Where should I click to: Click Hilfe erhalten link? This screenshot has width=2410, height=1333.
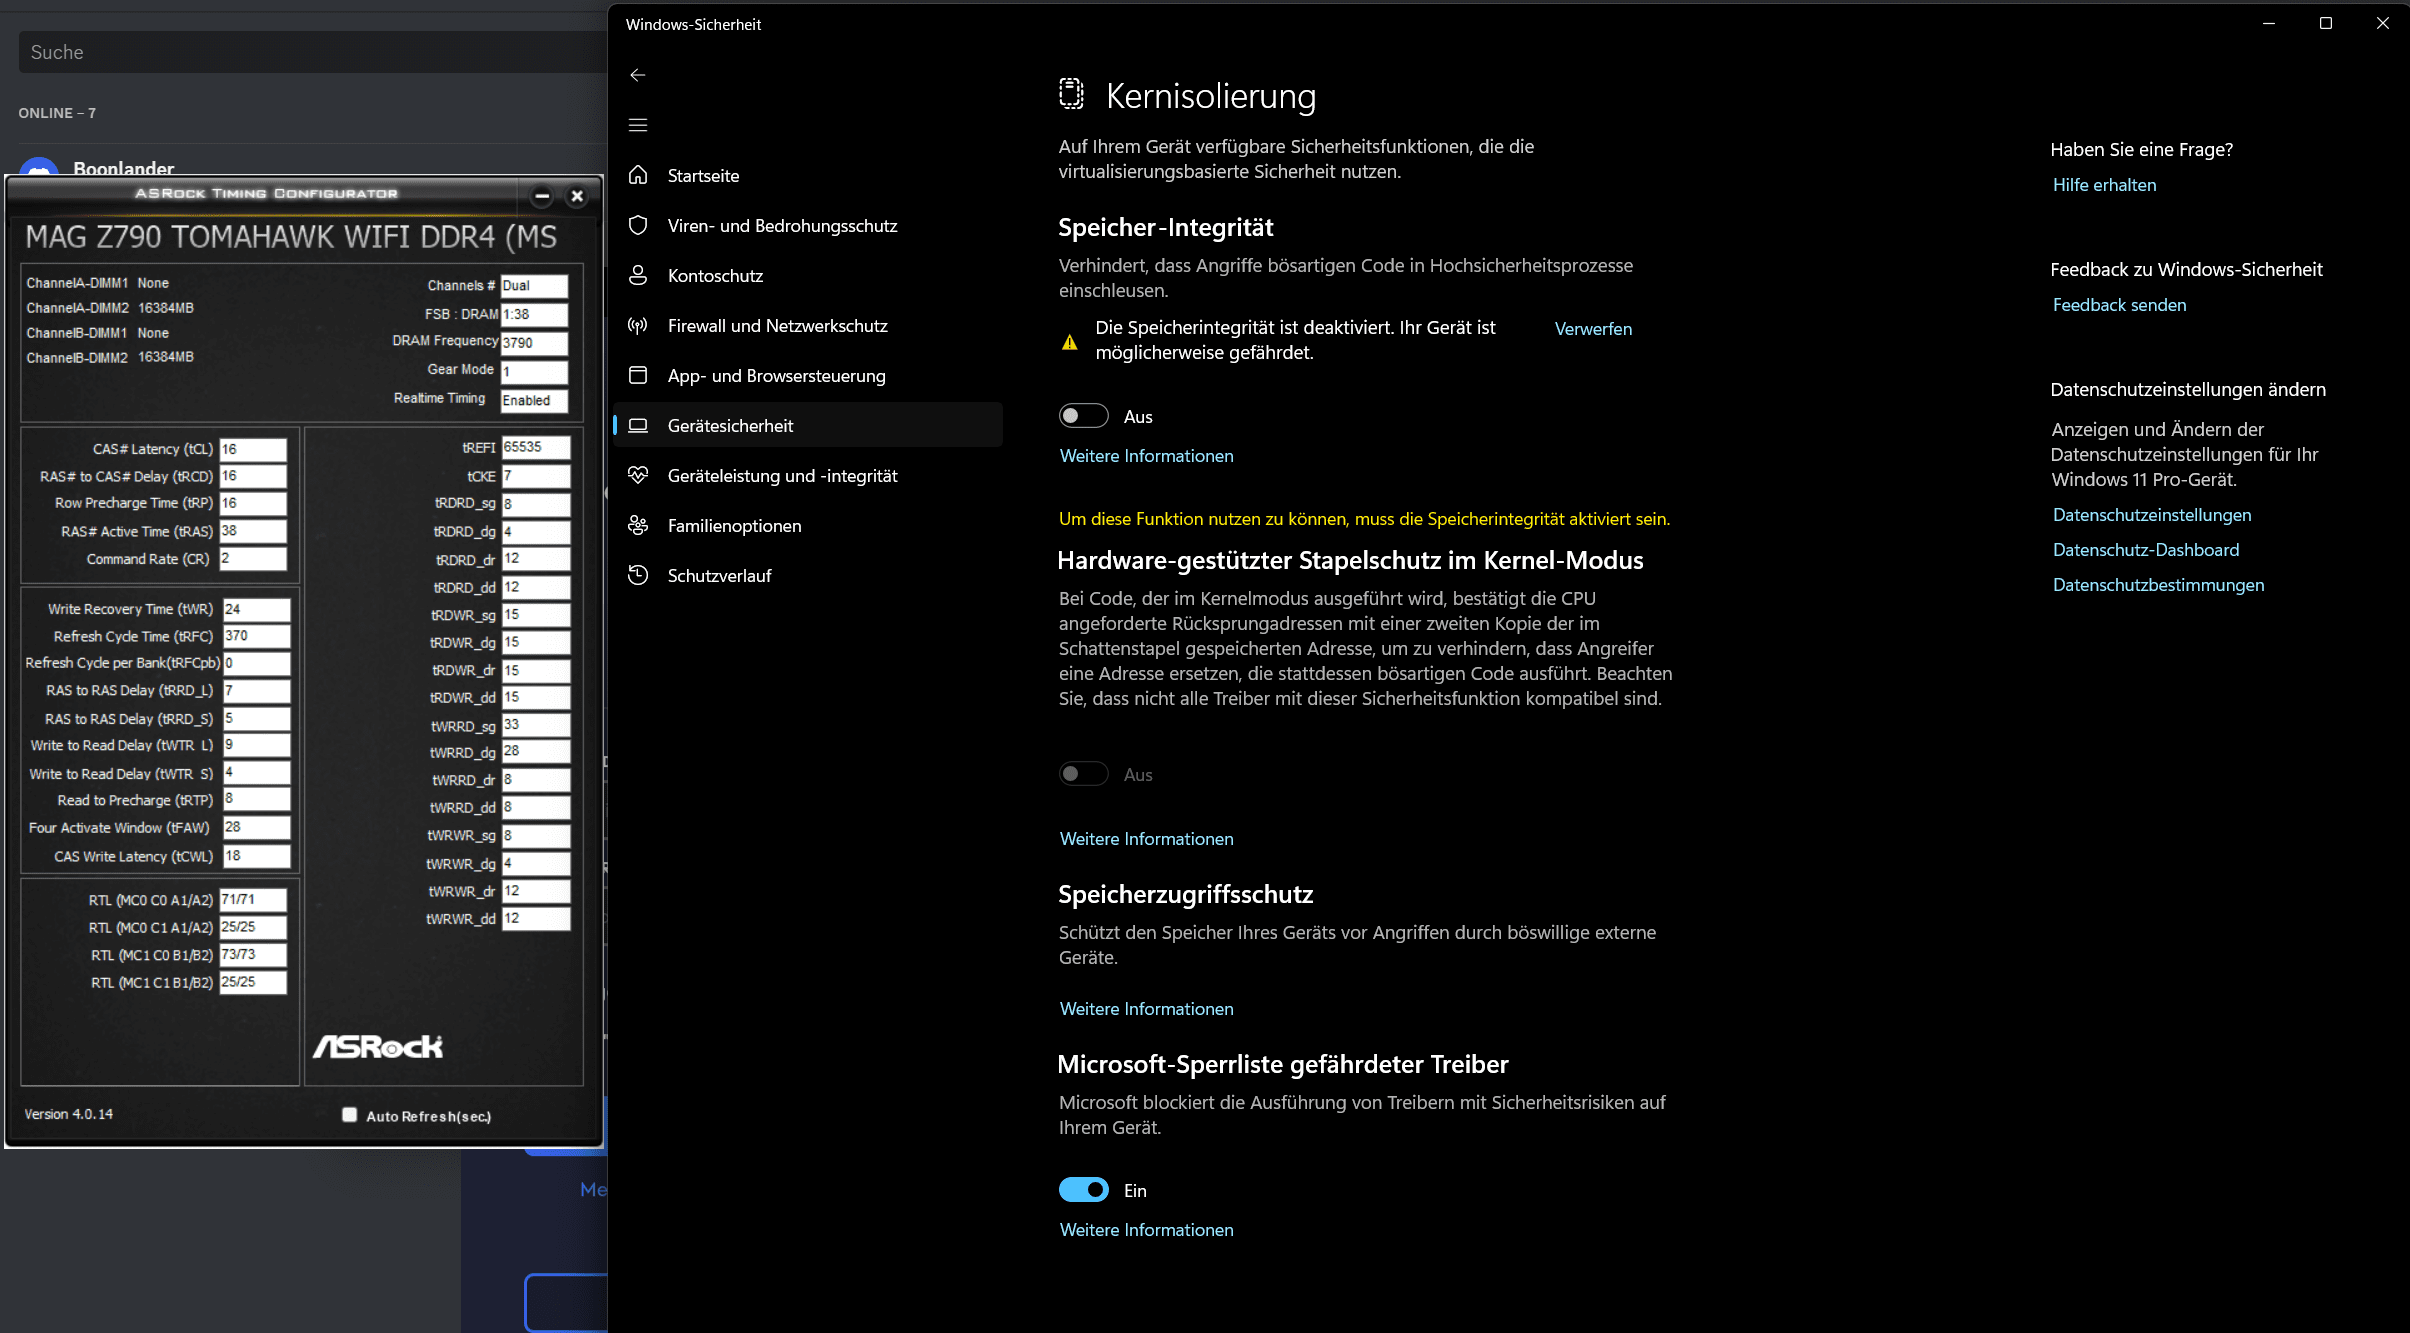pyautogui.click(x=2104, y=185)
